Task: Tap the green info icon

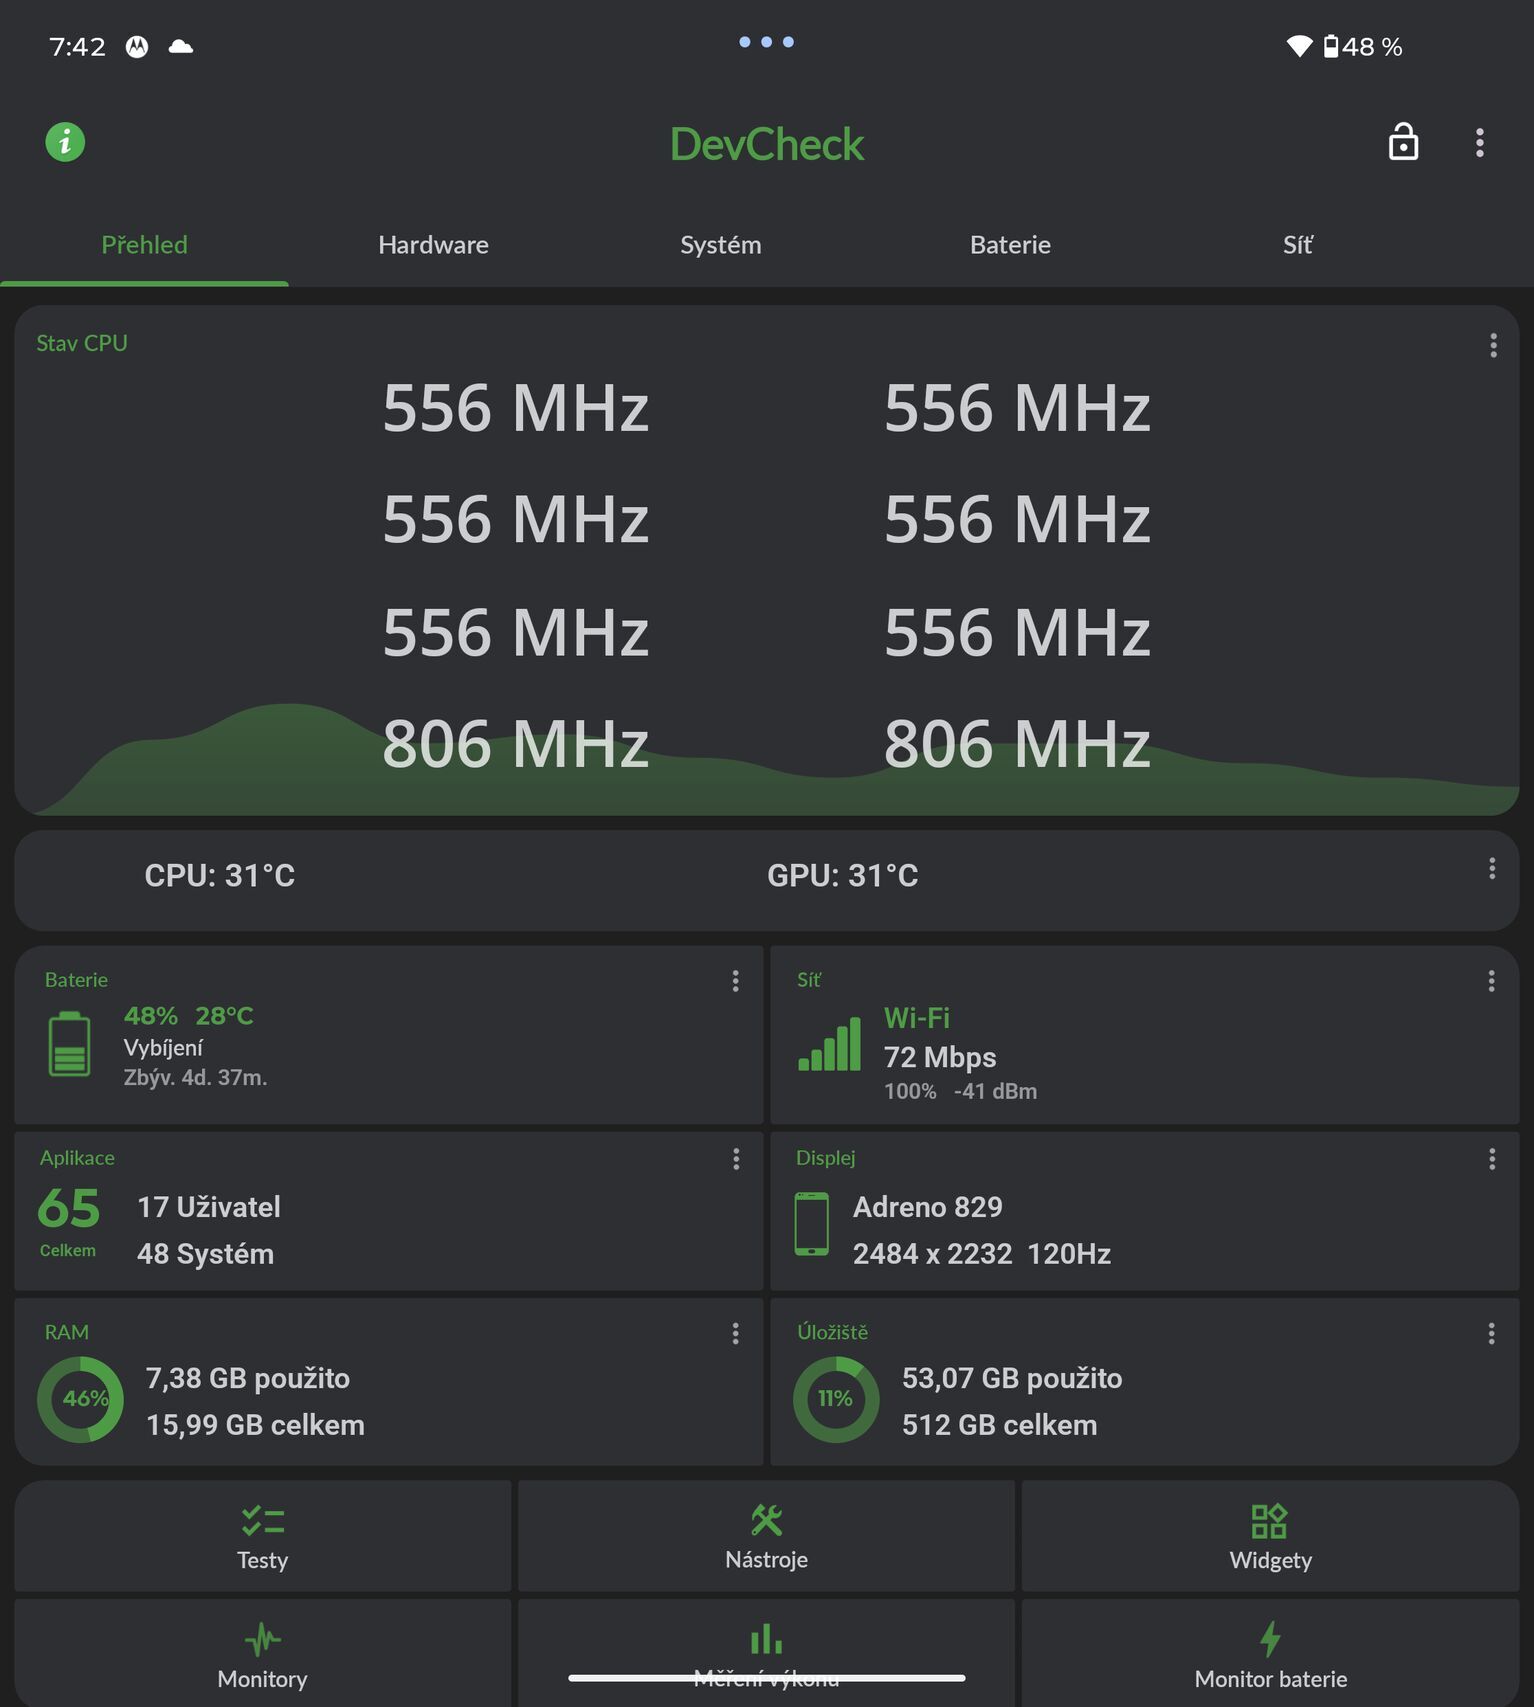Action: click(65, 142)
